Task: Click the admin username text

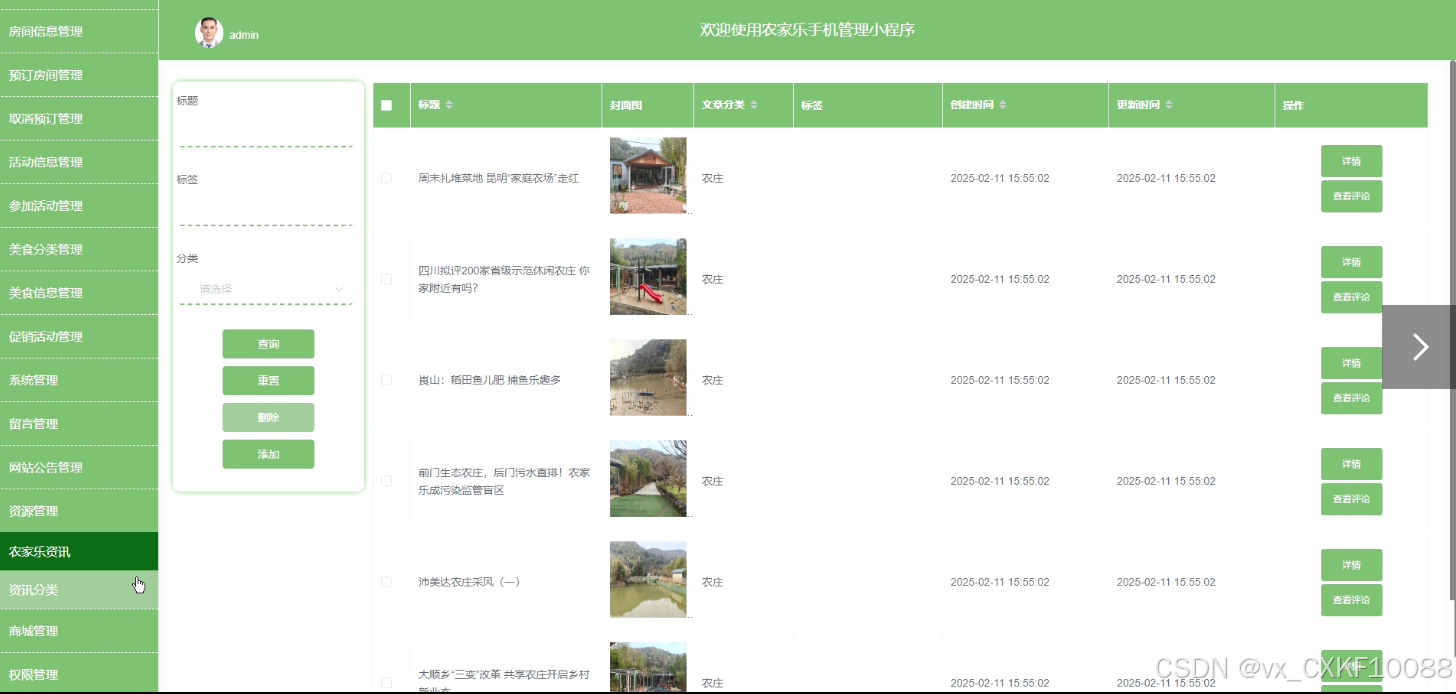Action: click(x=244, y=35)
